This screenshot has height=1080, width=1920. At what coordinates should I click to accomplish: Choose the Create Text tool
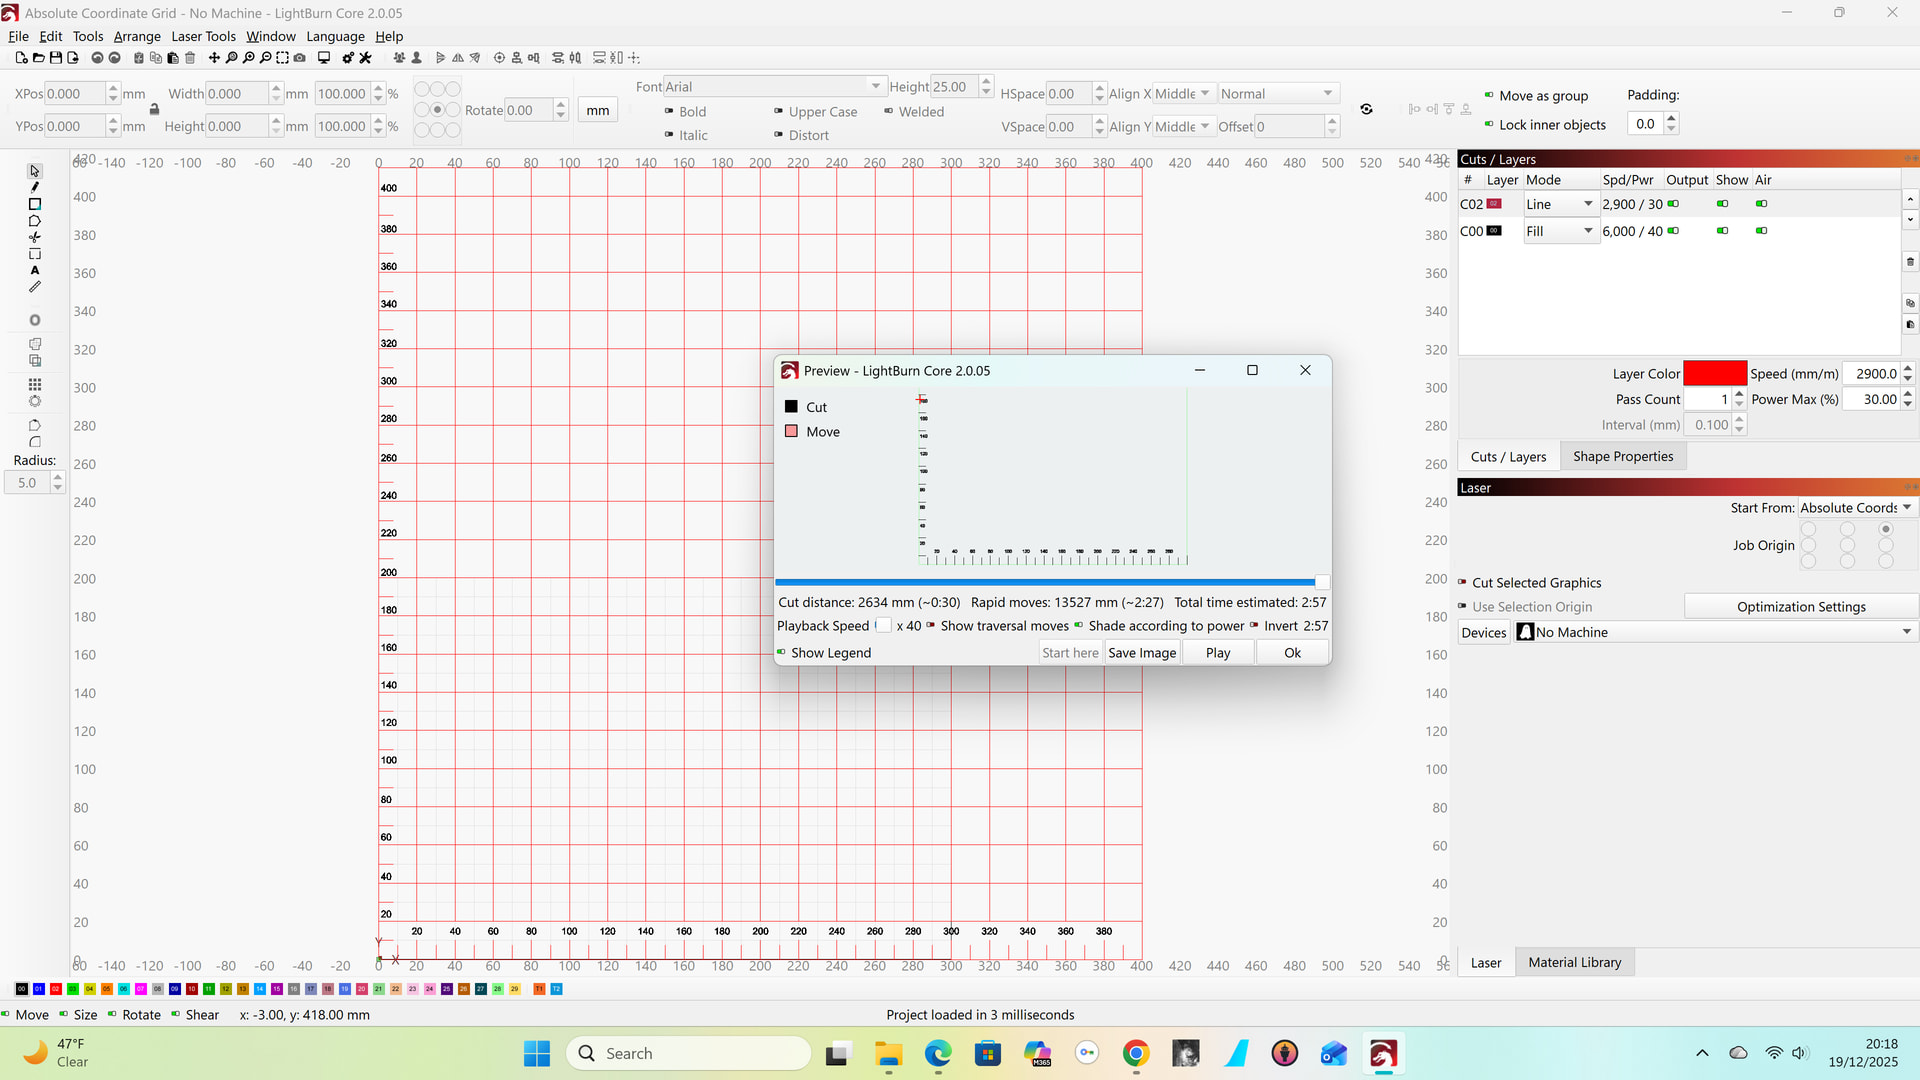point(35,271)
